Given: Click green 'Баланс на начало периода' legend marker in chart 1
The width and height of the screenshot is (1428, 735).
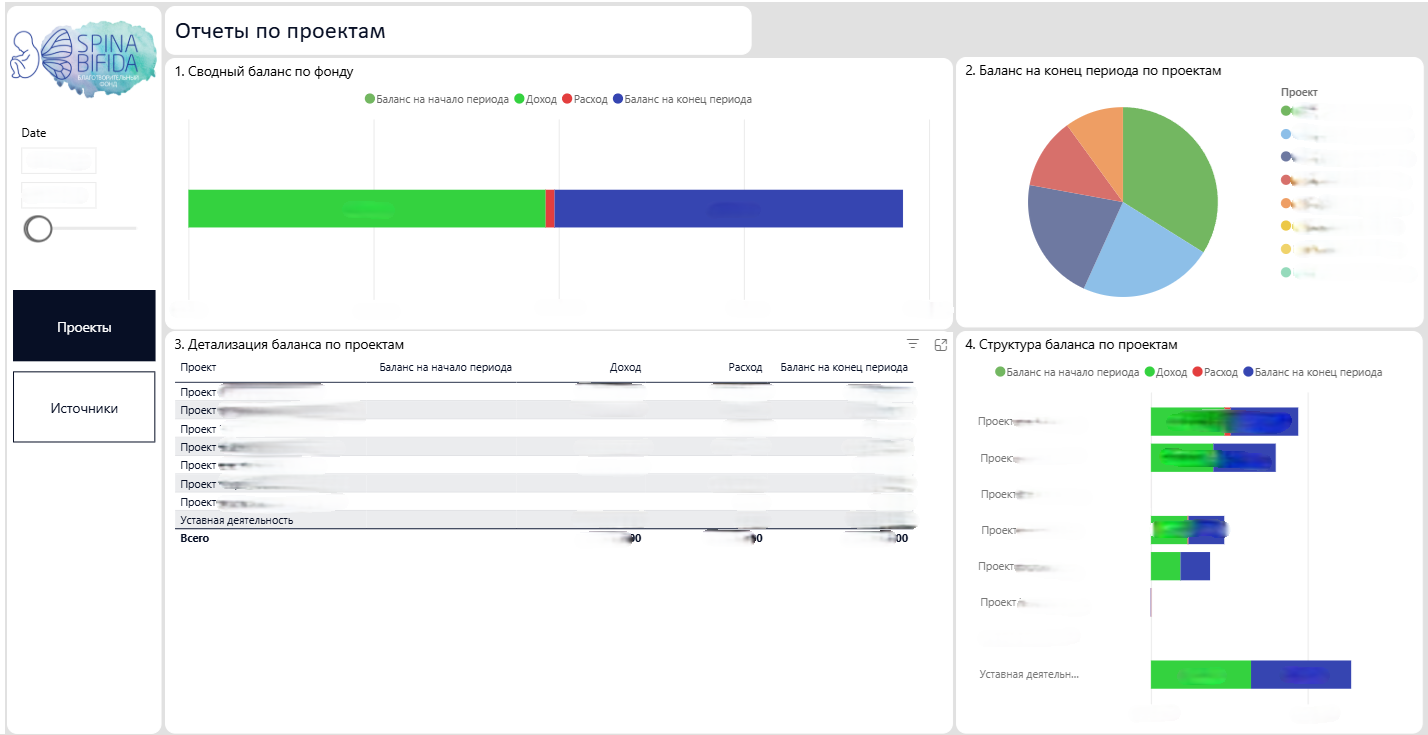Looking at the screenshot, I should 370,100.
